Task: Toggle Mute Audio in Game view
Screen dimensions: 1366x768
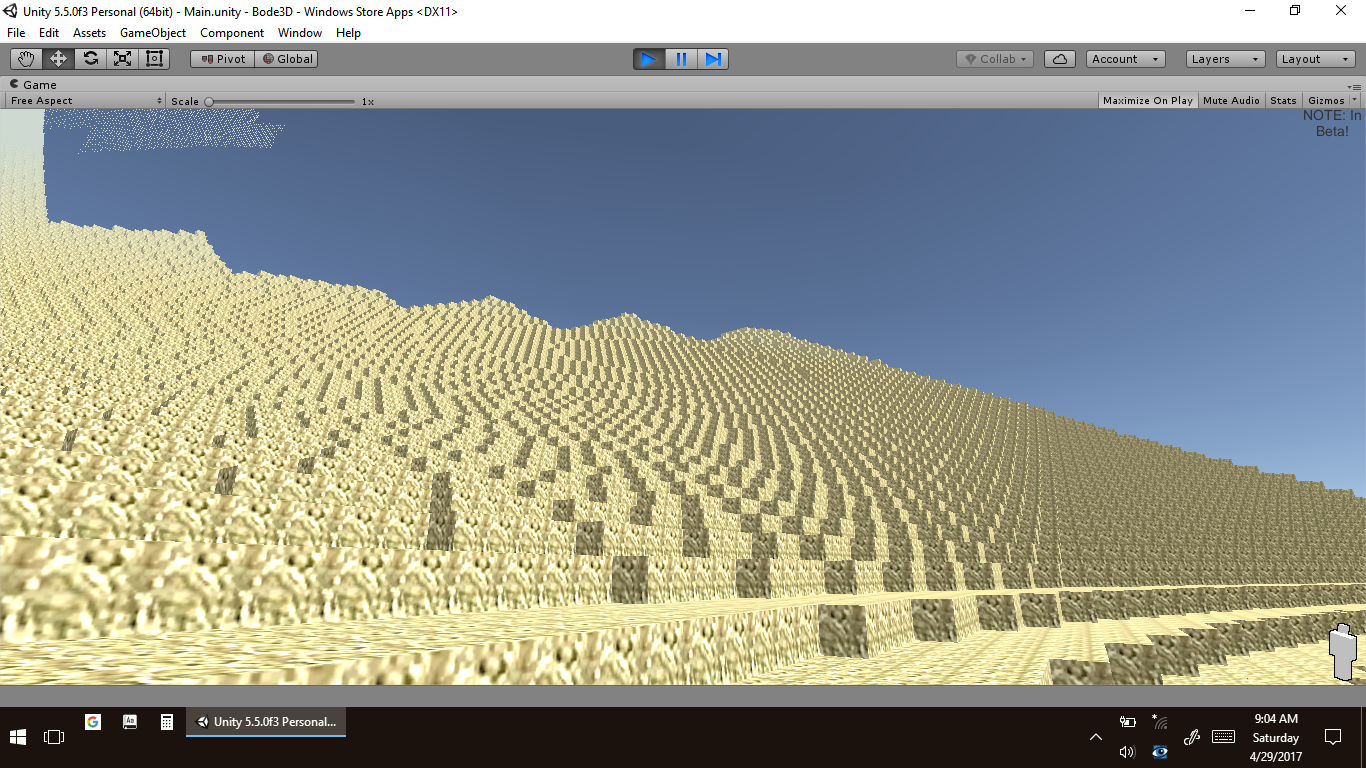Action: tap(1231, 100)
